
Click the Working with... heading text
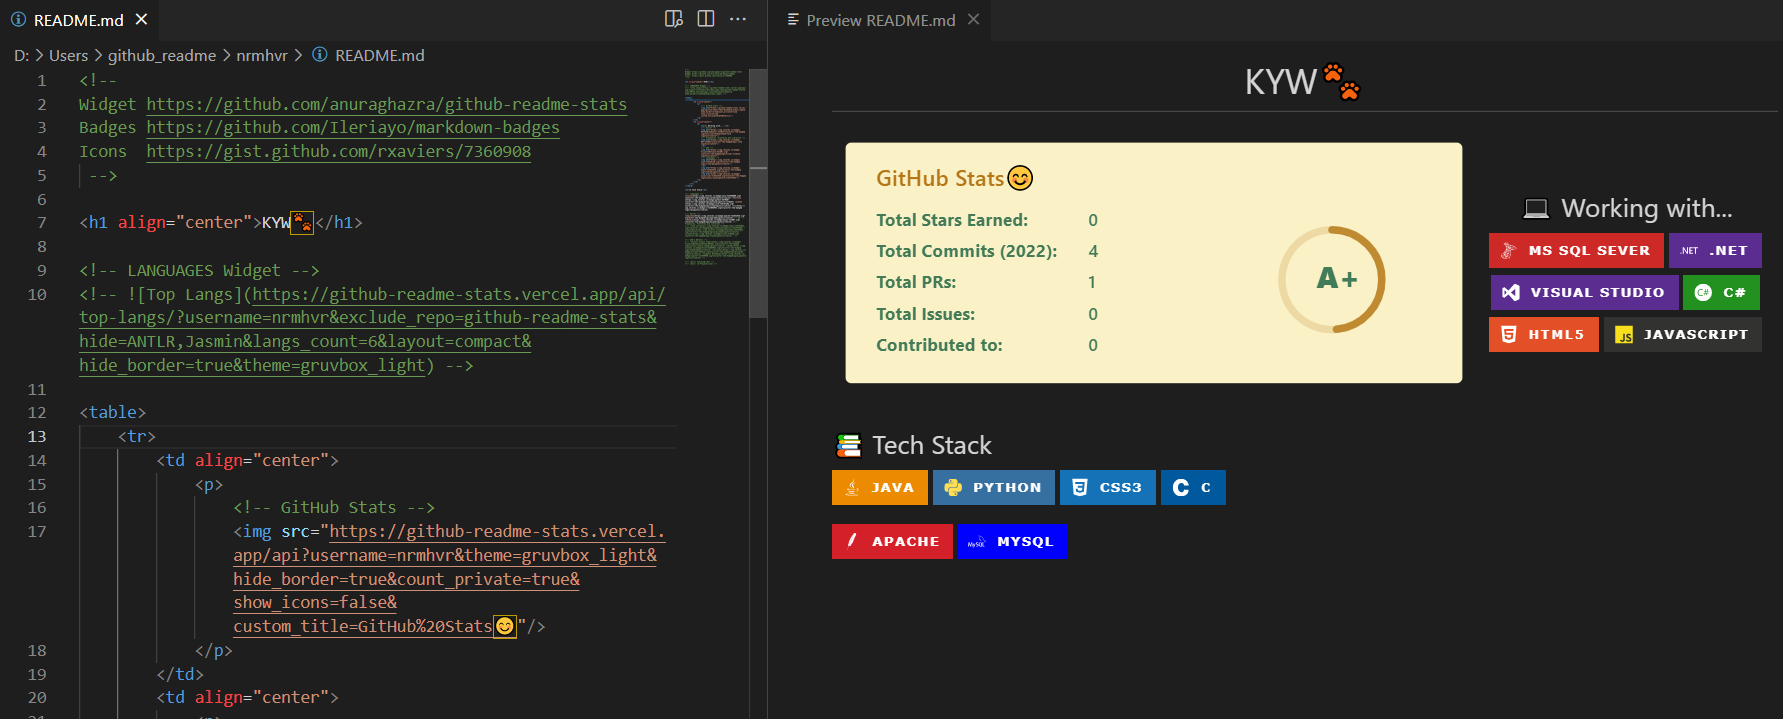tap(1647, 208)
